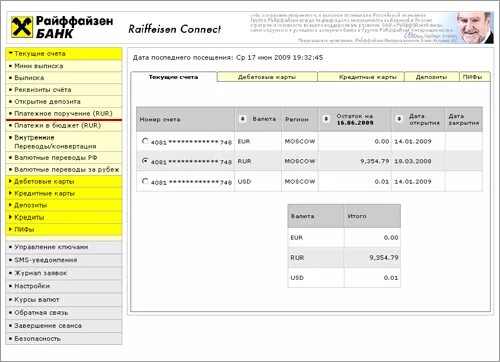Click the 9,354.79 balance in accounts table
This screenshot has height=362, width=500.
375,161
